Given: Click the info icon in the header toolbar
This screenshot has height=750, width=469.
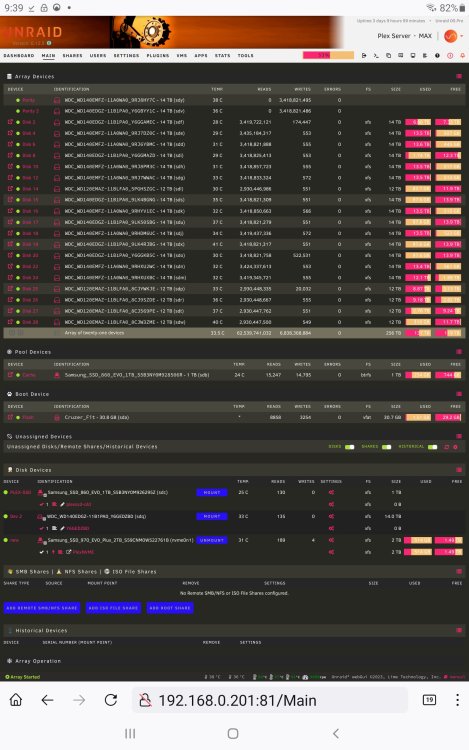Looking at the screenshot, I should click(437, 55).
